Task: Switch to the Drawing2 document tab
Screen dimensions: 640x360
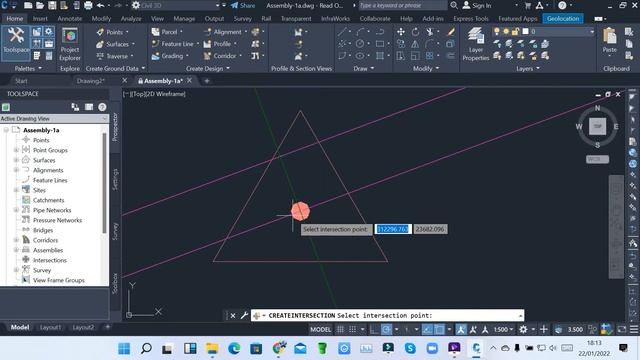Action: 91,81
